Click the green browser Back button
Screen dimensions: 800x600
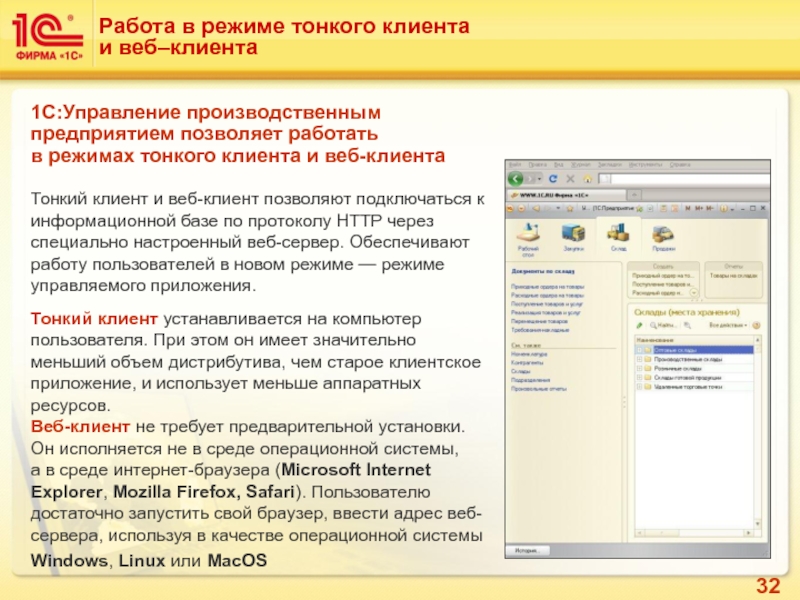[516, 179]
